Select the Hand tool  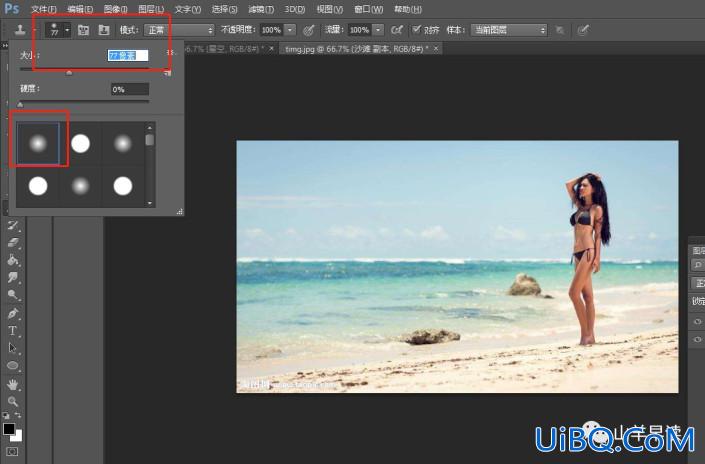13,384
